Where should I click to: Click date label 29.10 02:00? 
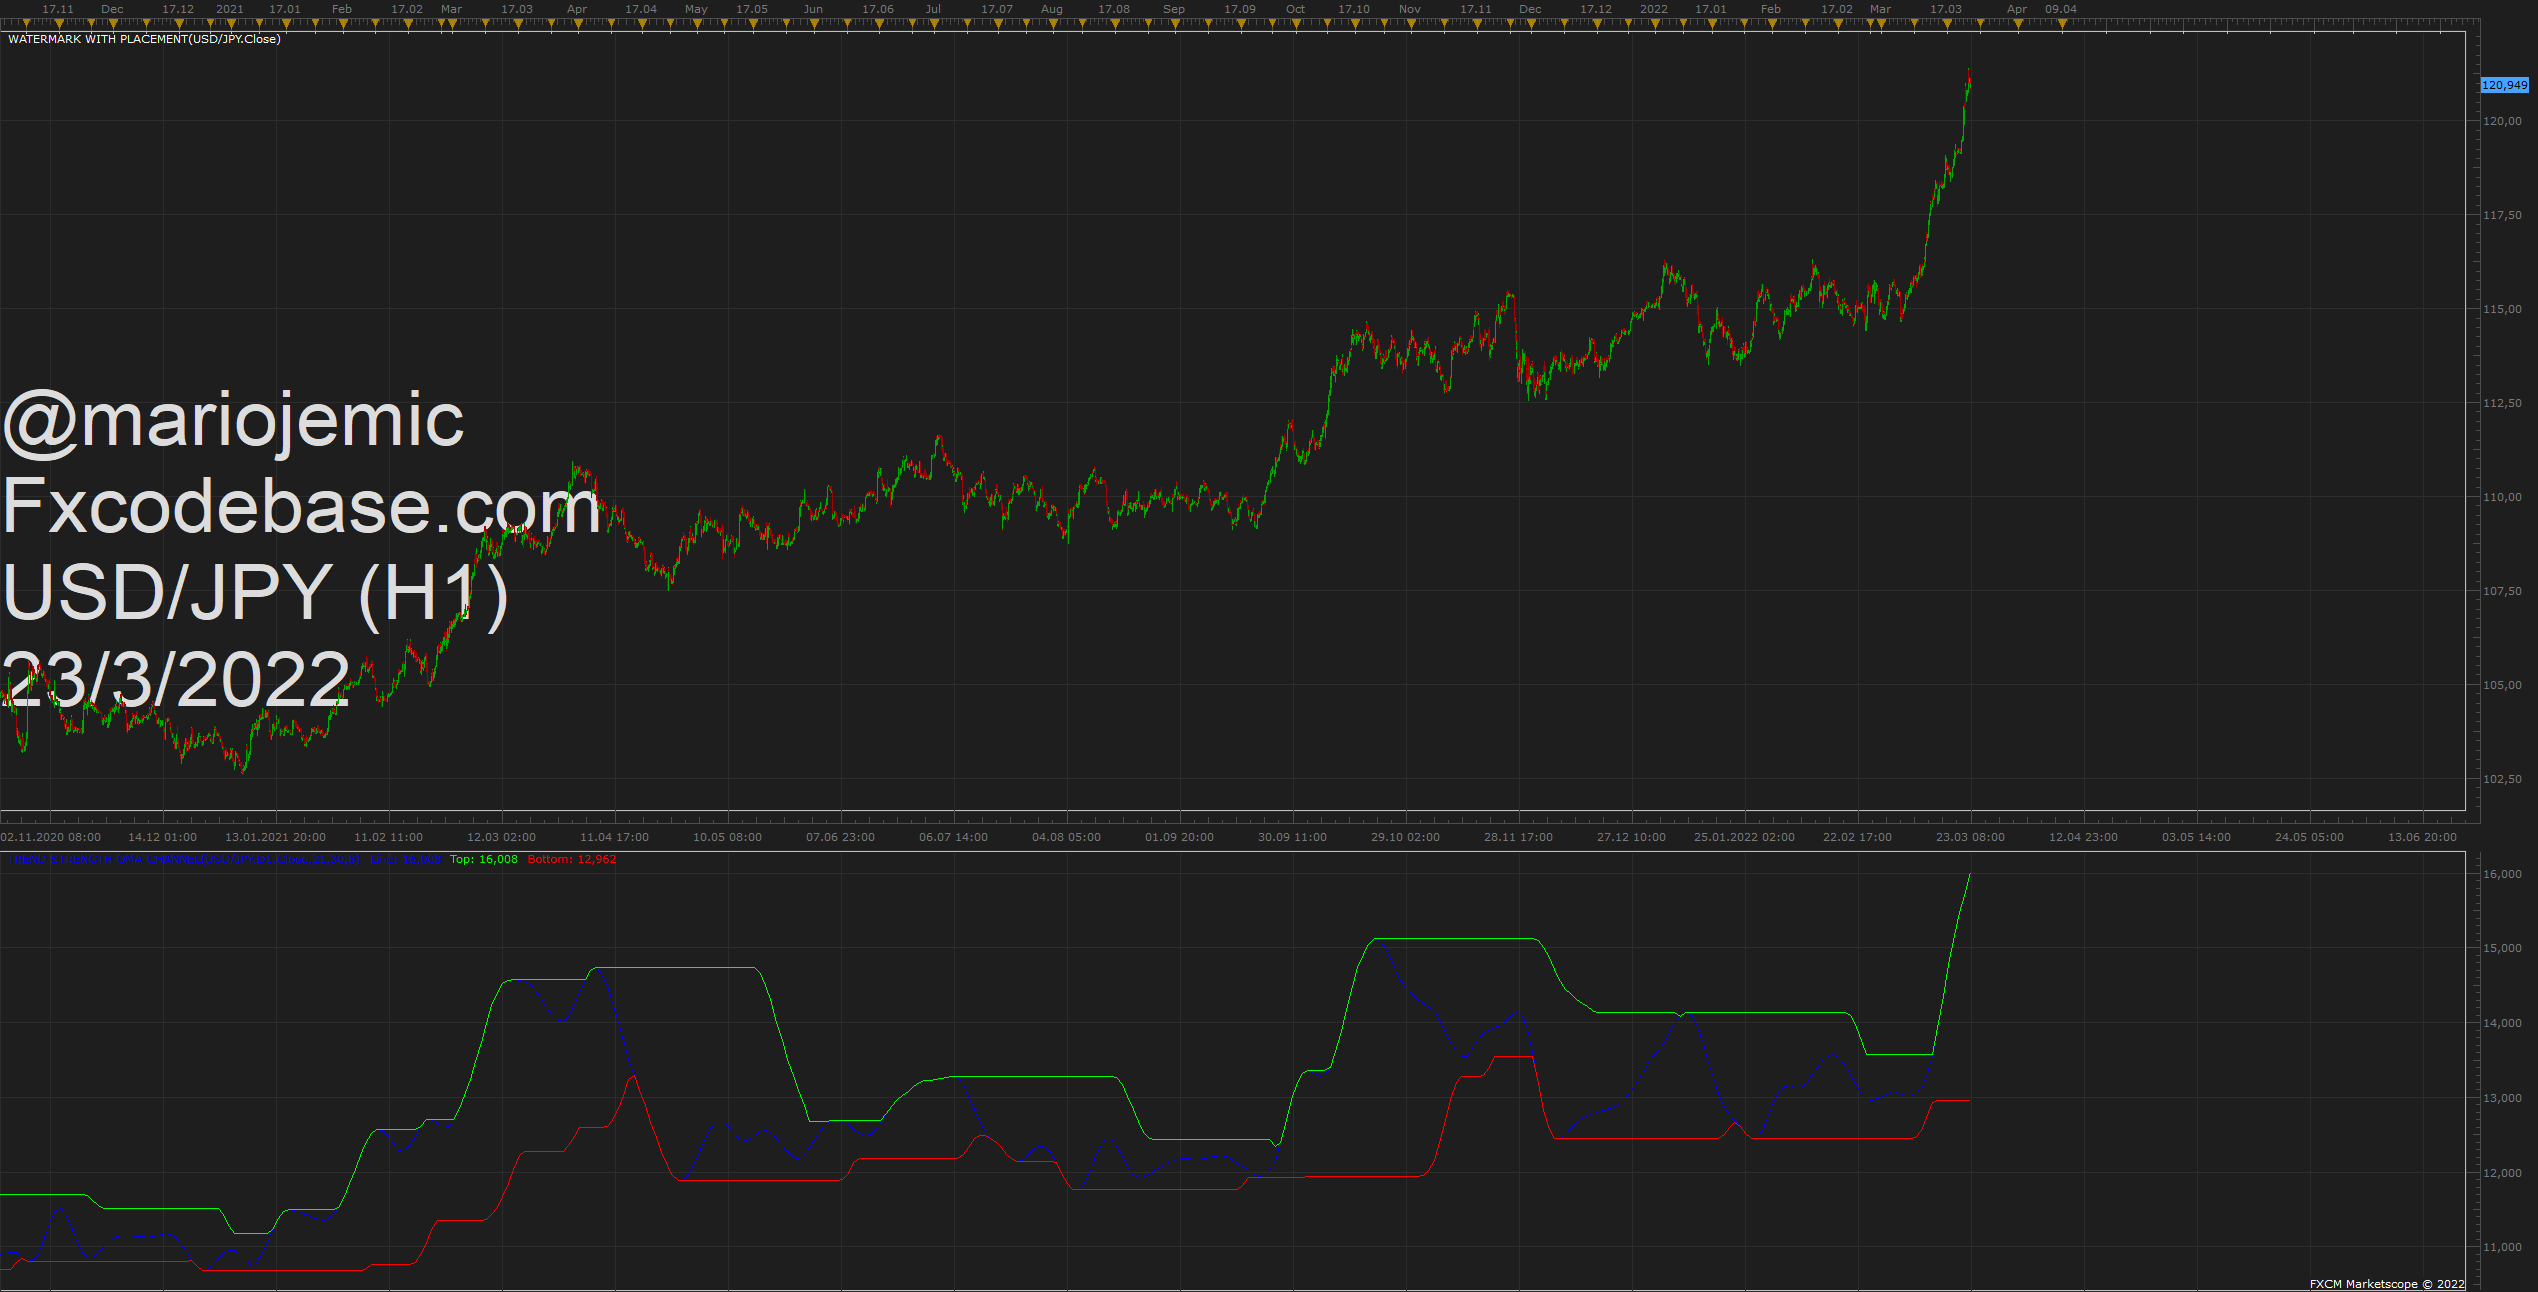tap(1405, 837)
